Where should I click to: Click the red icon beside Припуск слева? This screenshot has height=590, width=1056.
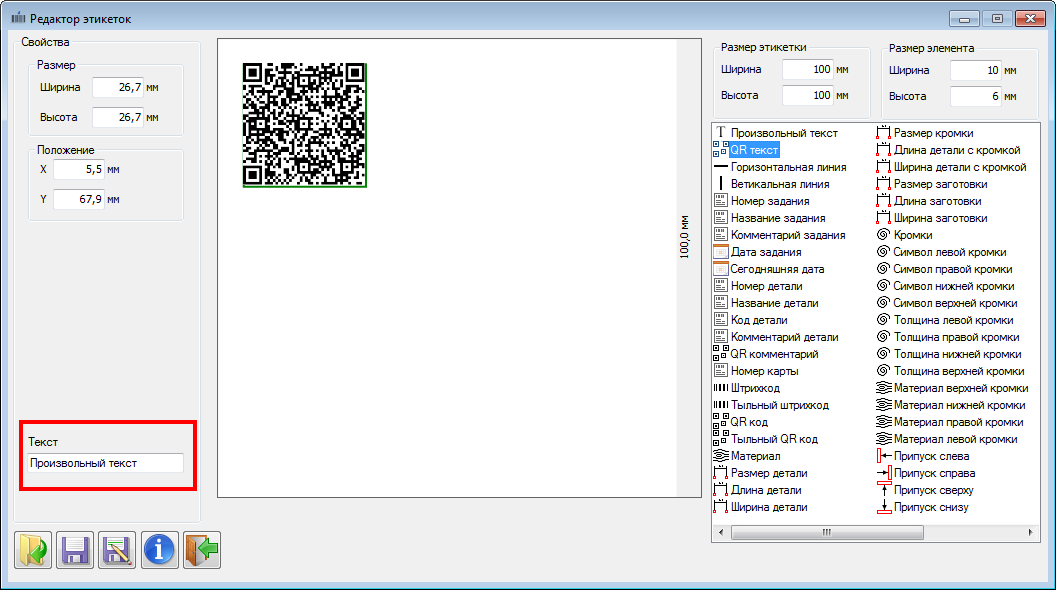(x=884, y=456)
